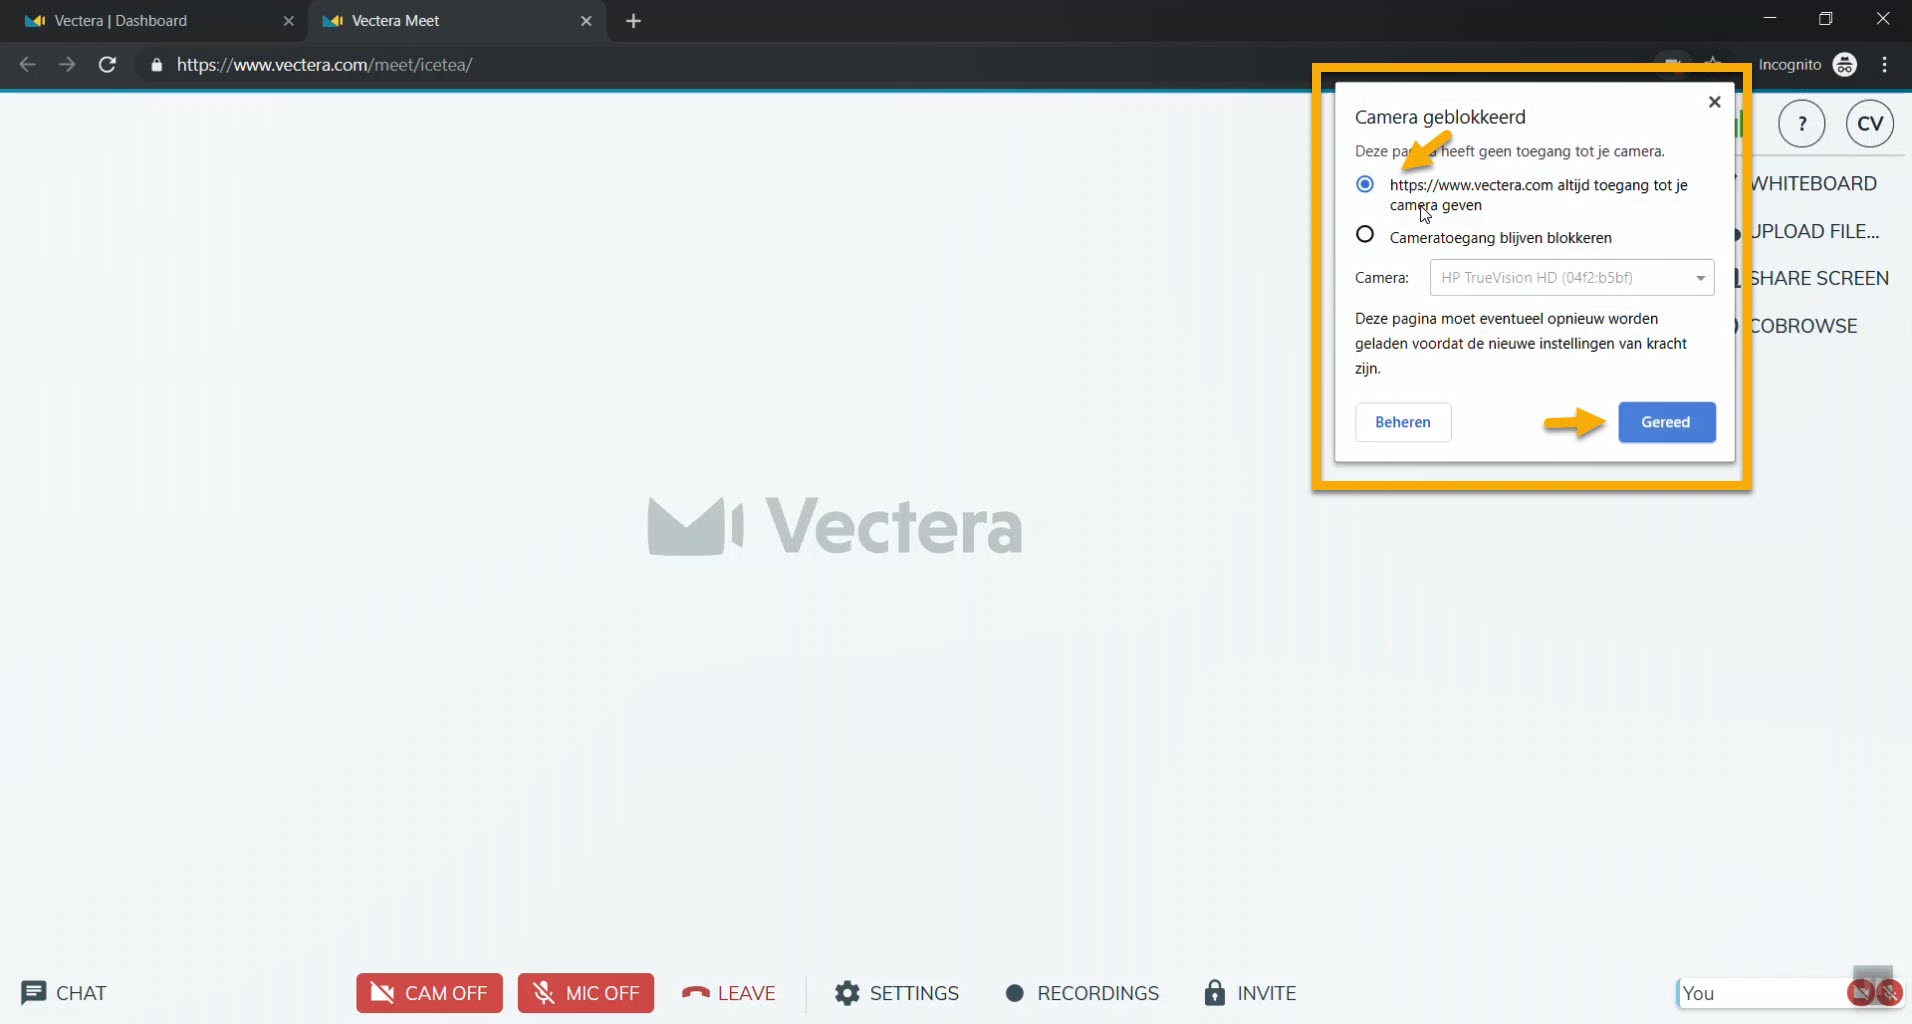The height and width of the screenshot is (1024, 1912).
Task: Click the muted mic icon beside You
Action: (1889, 993)
